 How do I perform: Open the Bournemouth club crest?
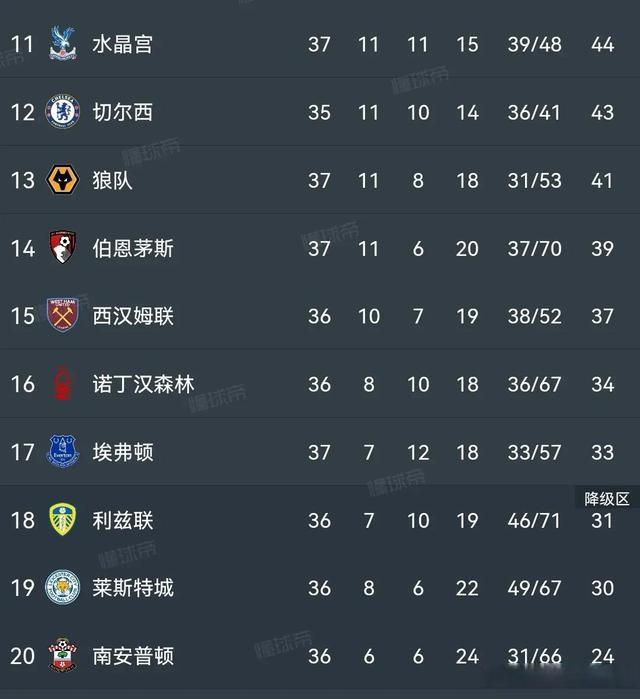(63, 248)
